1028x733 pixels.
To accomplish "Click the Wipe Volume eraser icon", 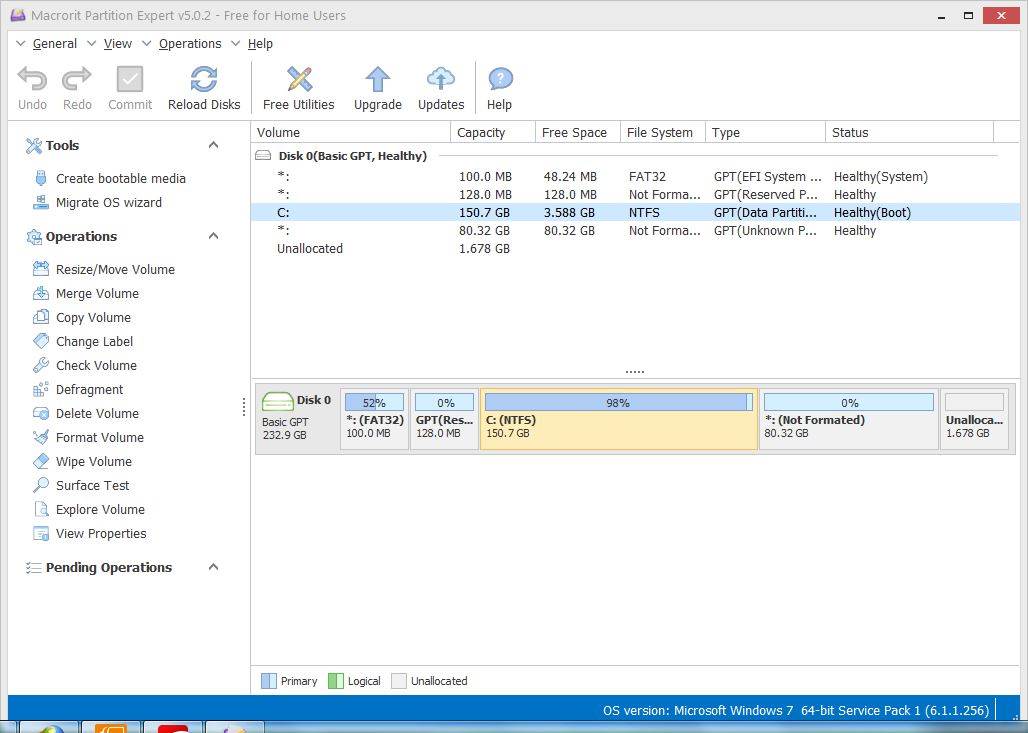I will 41,462.
